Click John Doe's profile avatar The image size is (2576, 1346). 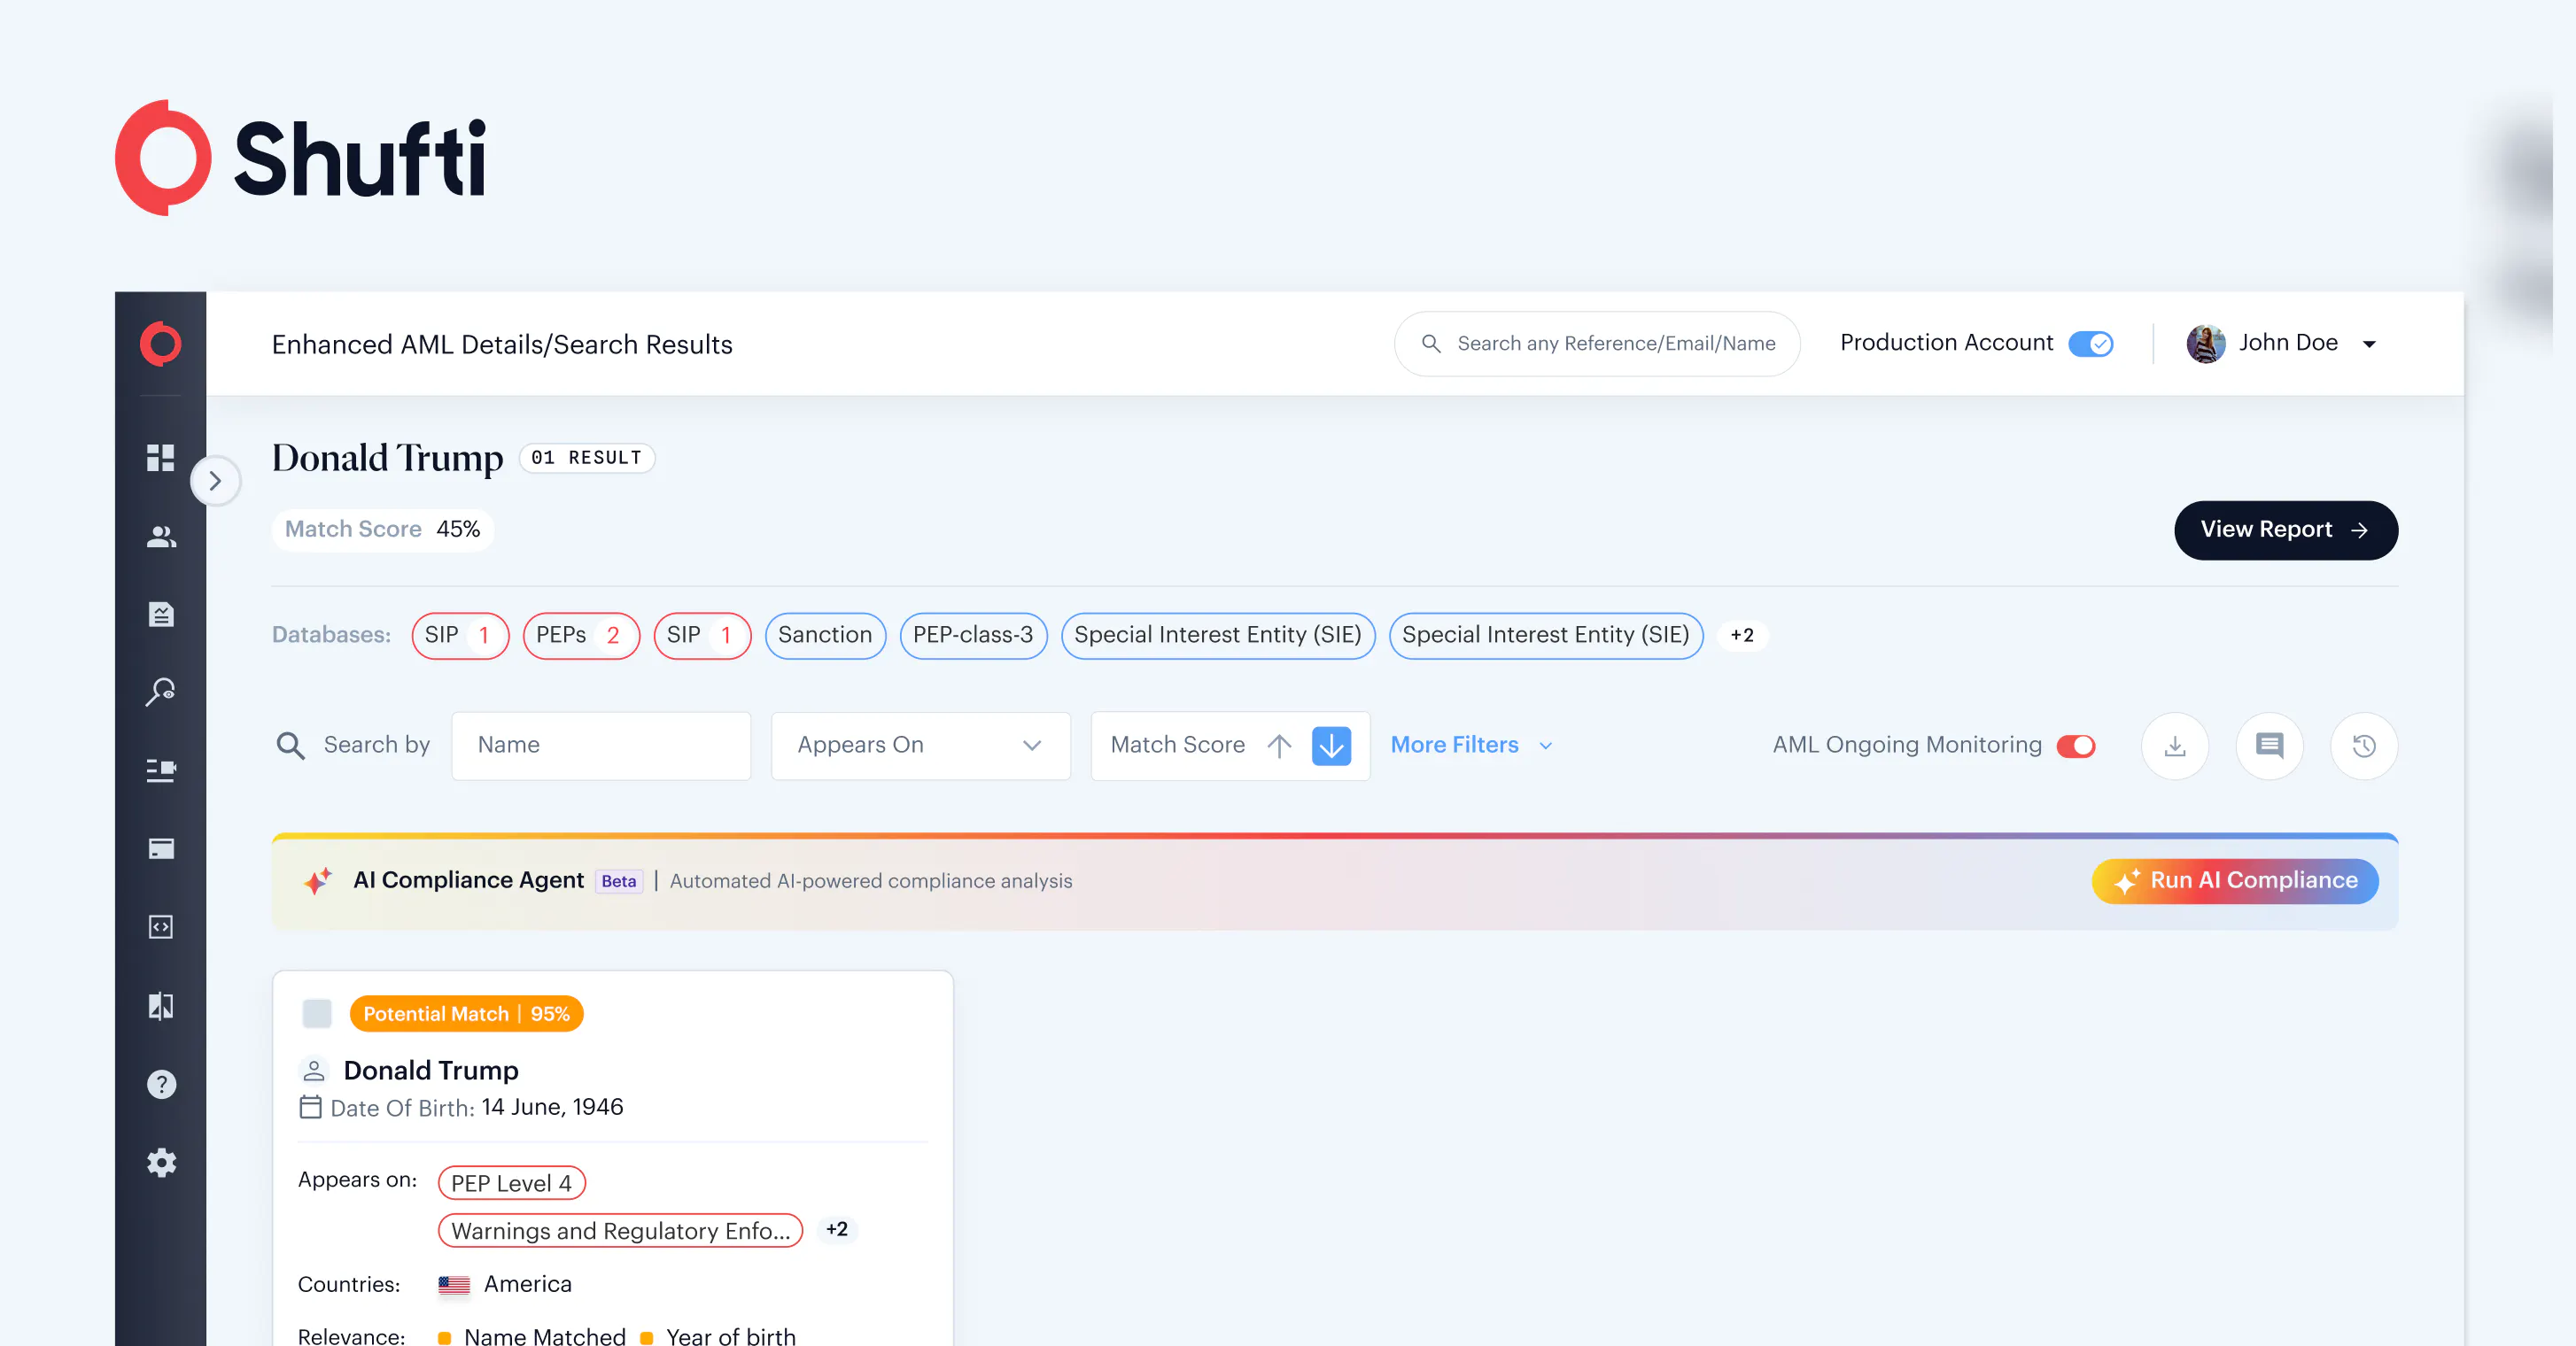click(2205, 344)
